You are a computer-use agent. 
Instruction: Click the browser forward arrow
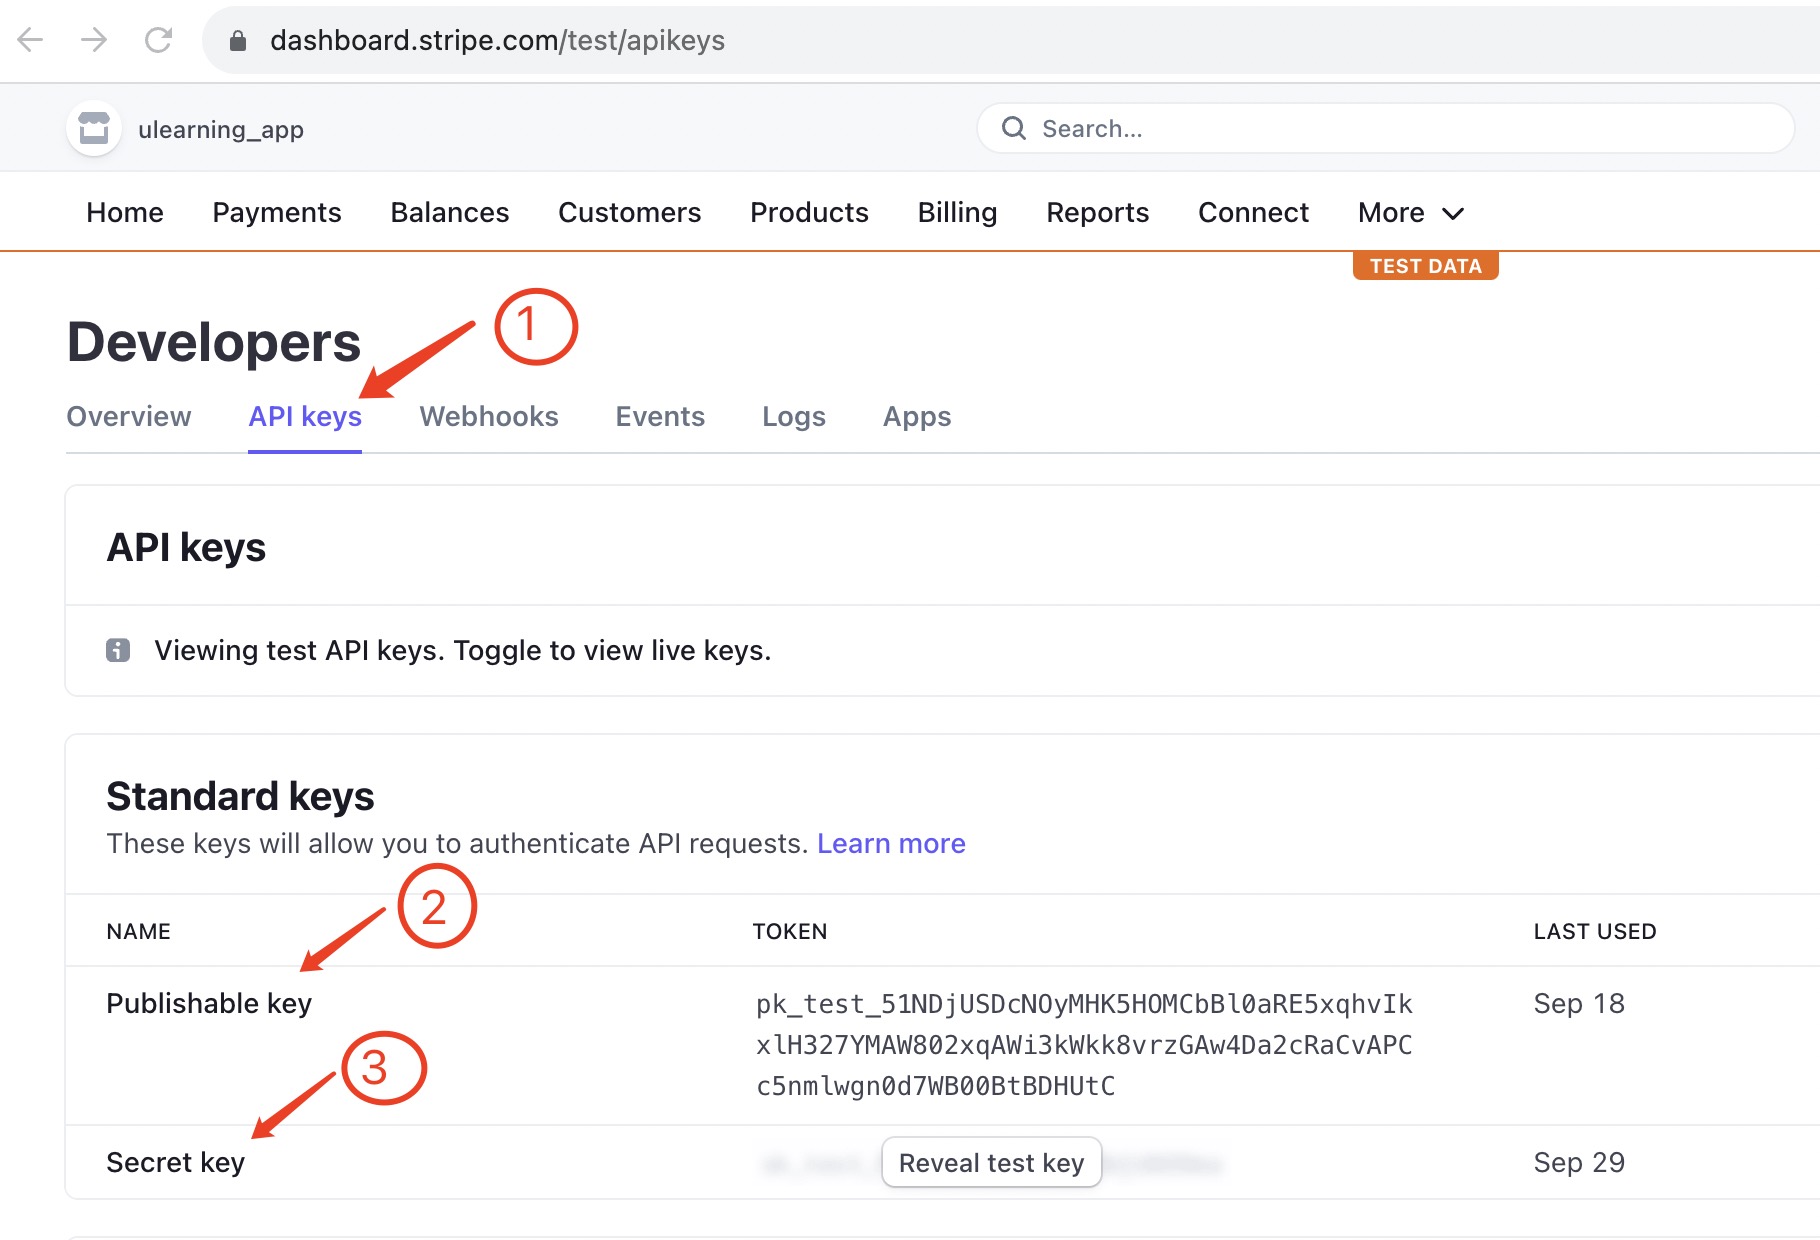[x=94, y=40]
